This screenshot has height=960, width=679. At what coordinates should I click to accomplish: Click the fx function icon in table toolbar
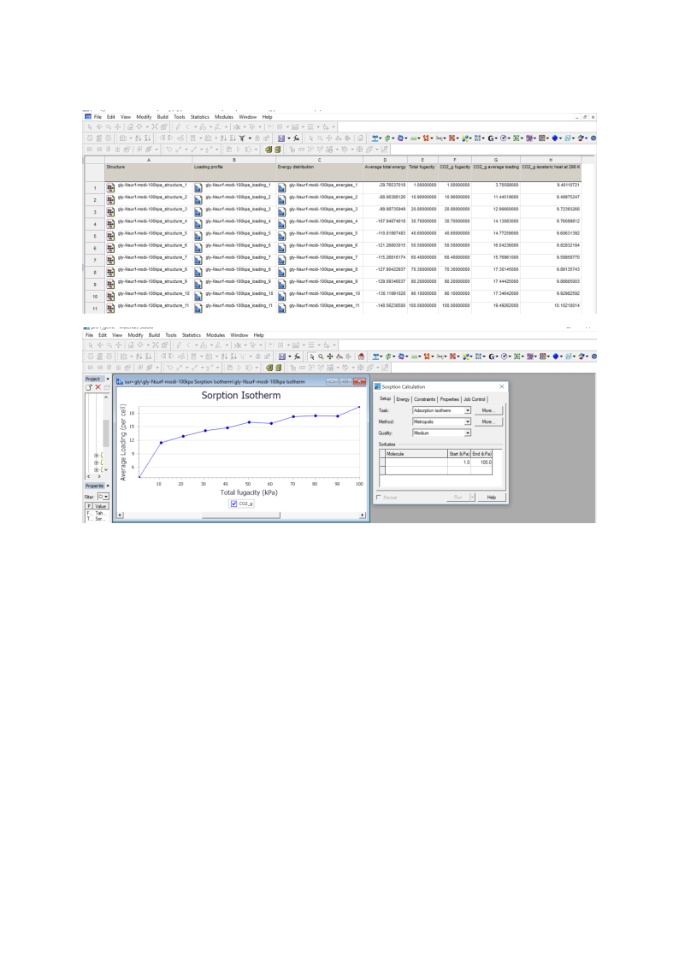click(297, 138)
